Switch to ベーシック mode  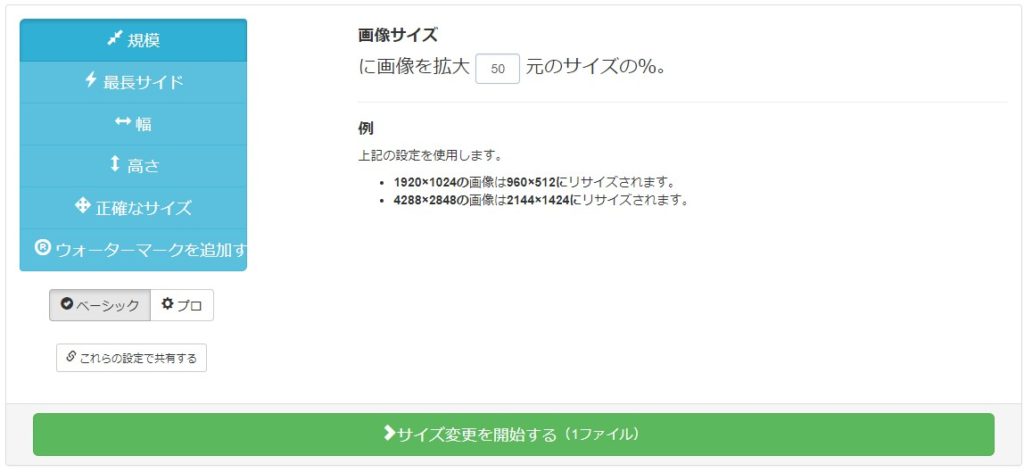coord(100,305)
